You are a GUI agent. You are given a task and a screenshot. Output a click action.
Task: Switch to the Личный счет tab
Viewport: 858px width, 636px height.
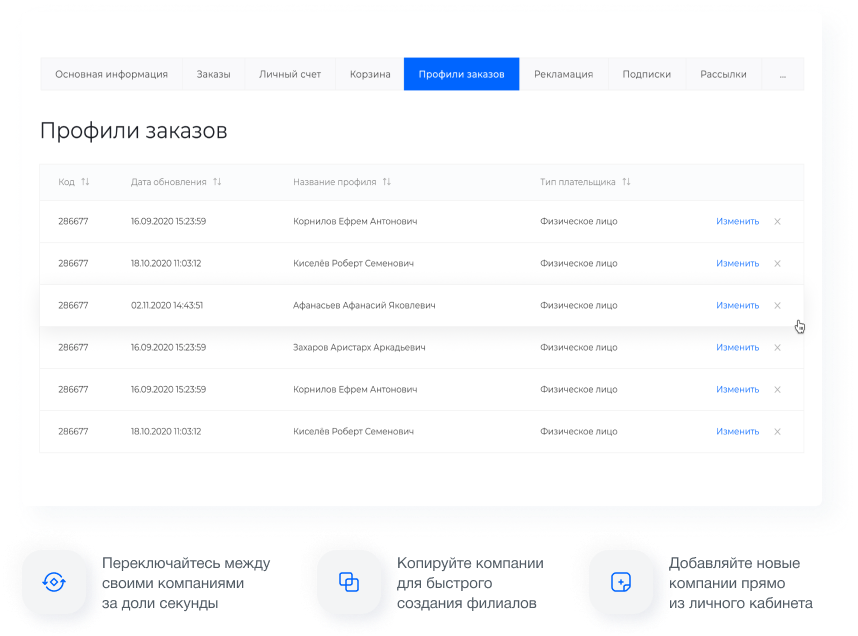(290, 74)
